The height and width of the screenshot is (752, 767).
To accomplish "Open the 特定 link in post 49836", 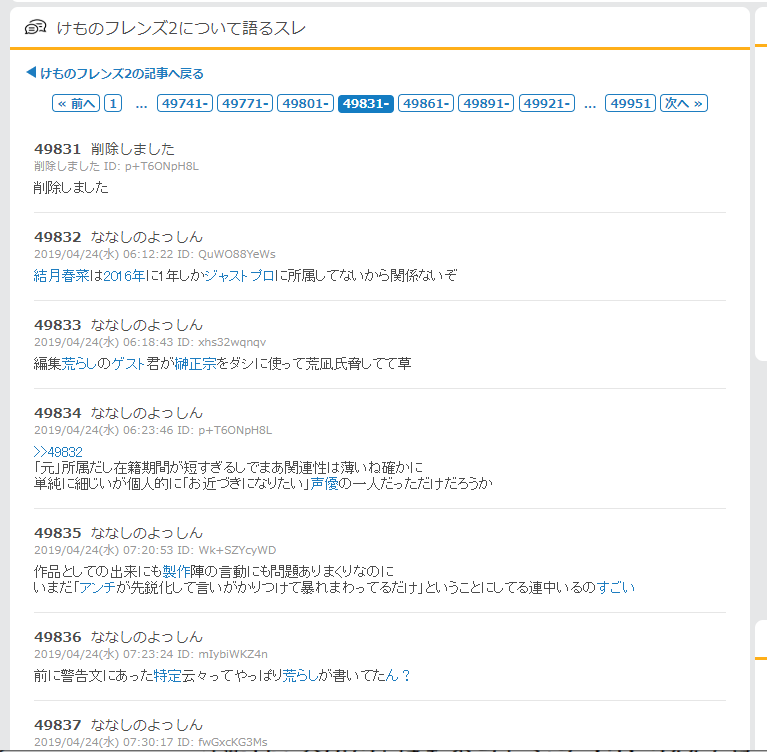I will (x=168, y=676).
